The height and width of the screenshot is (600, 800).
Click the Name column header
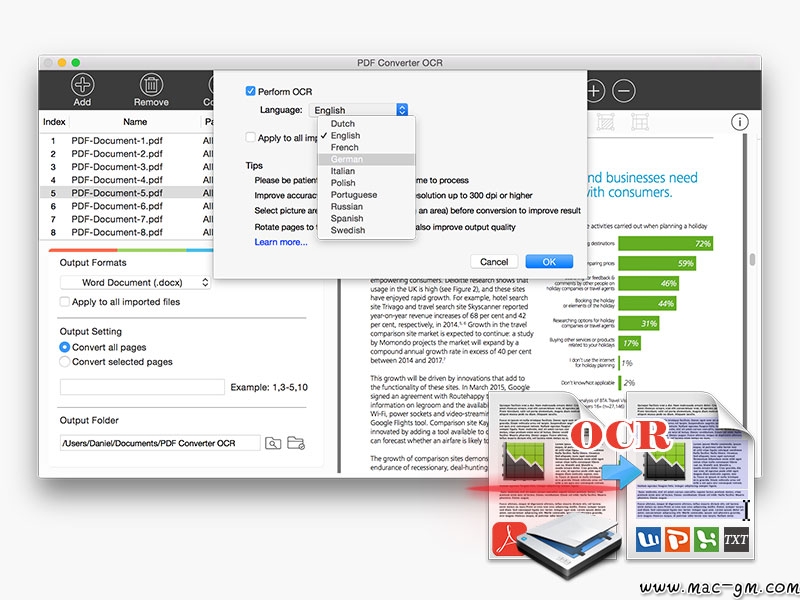pyautogui.click(x=135, y=121)
